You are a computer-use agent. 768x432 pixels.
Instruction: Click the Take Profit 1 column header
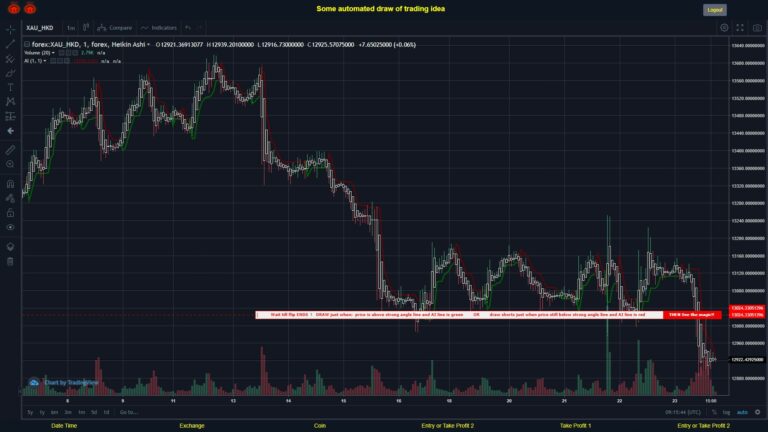pos(576,426)
